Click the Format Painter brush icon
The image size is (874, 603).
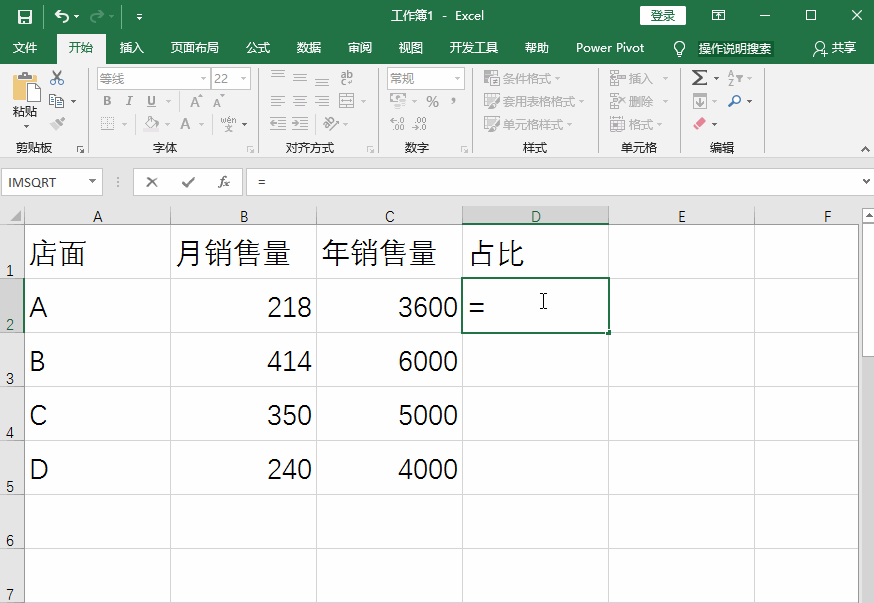[57, 124]
